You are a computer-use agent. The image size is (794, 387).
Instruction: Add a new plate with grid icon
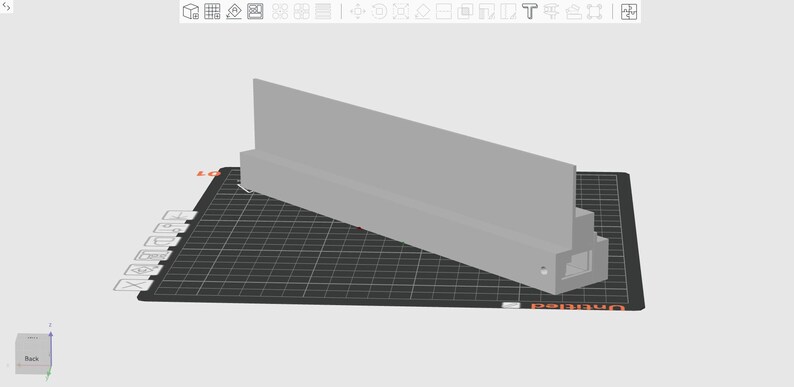[x=212, y=11]
